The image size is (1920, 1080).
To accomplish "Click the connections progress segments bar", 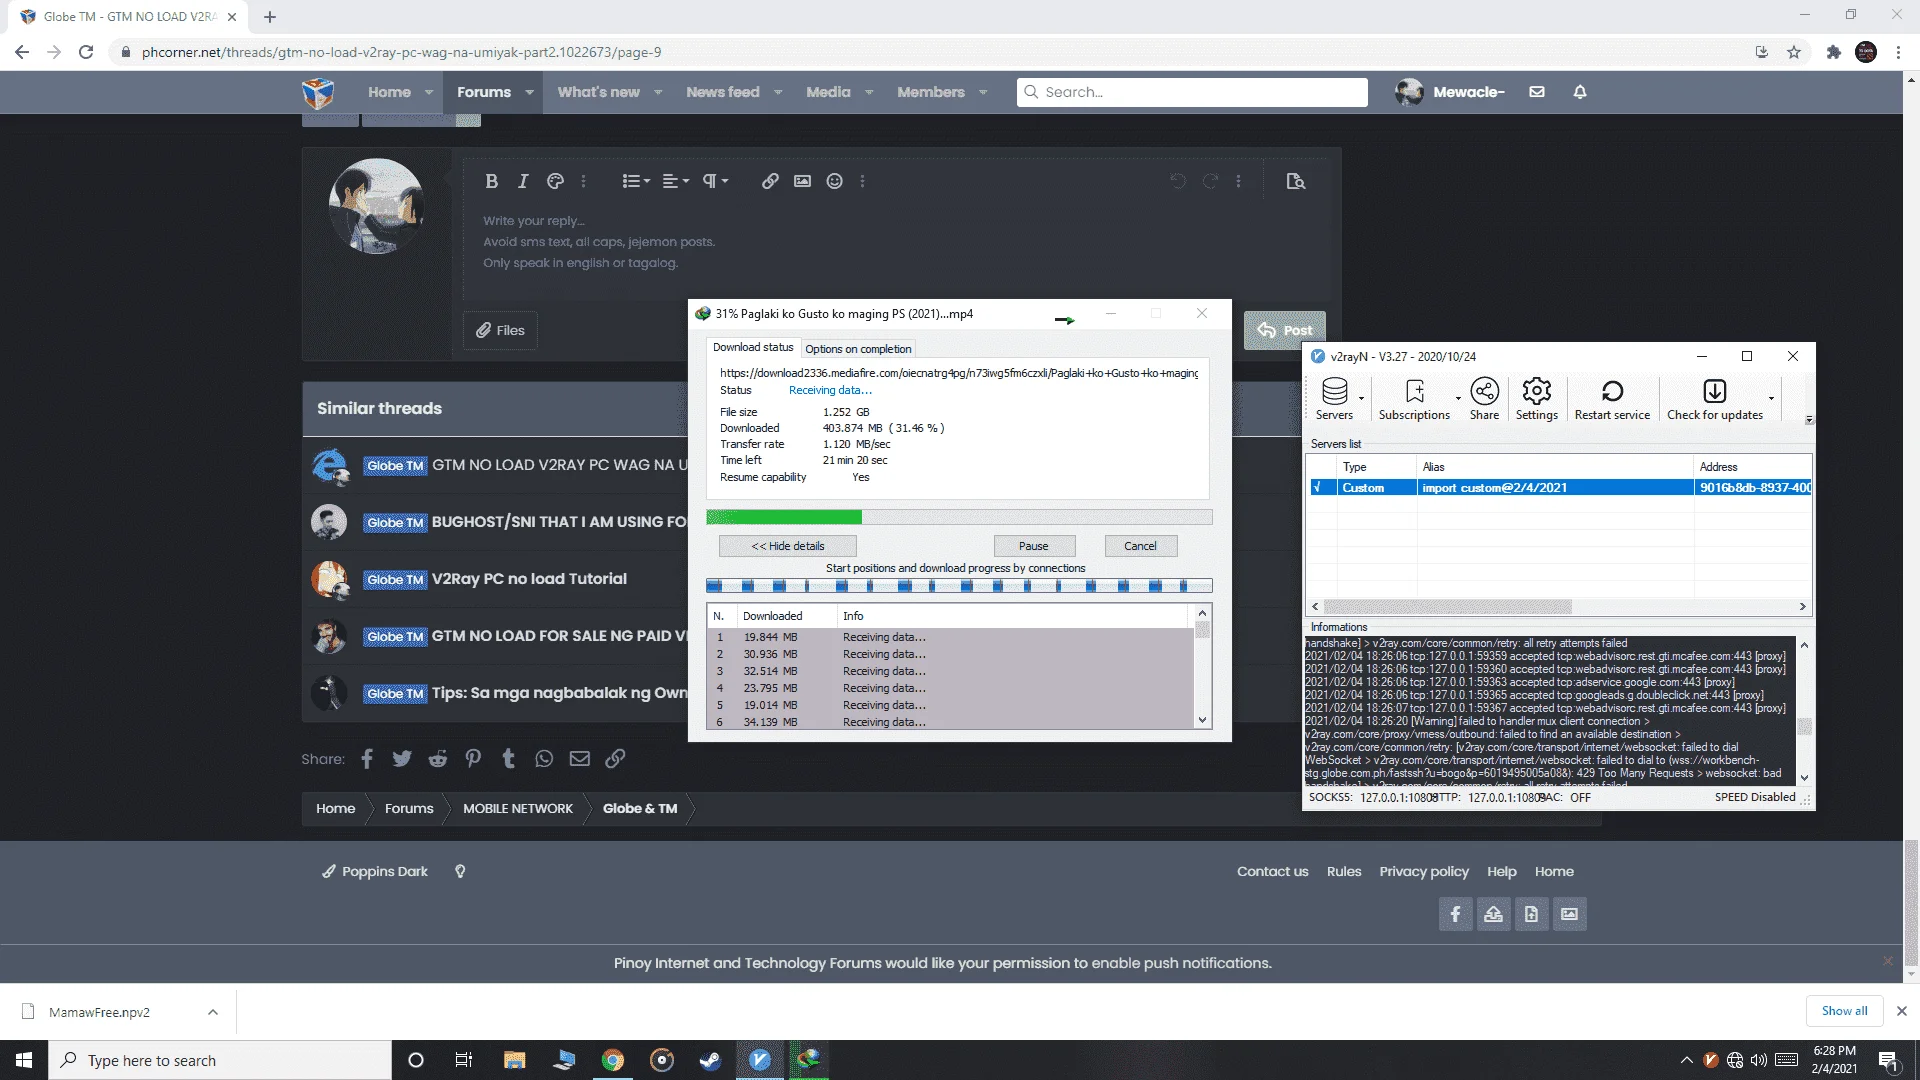I will (959, 586).
